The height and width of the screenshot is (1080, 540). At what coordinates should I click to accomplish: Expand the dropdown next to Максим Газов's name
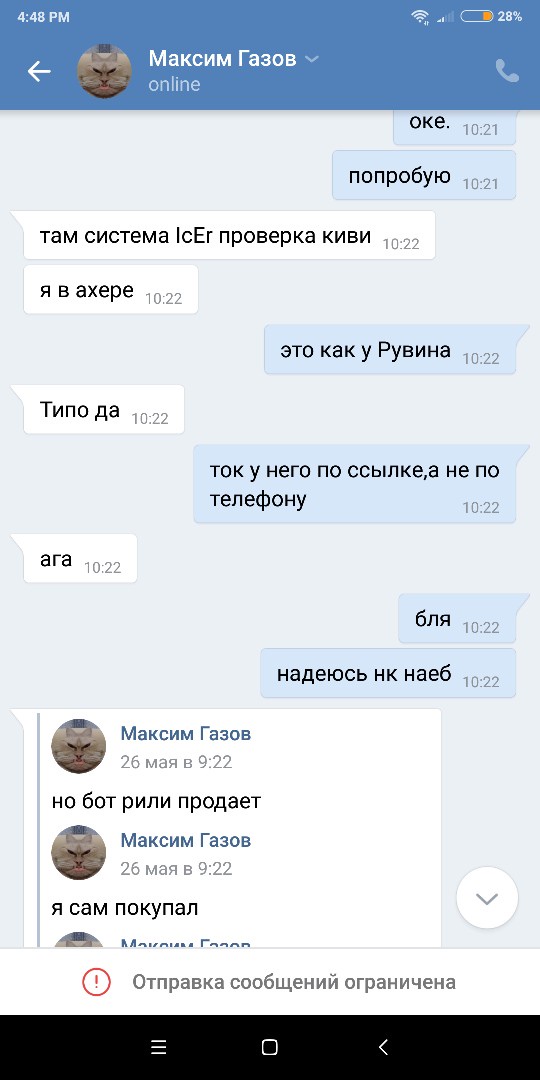[x=312, y=59]
